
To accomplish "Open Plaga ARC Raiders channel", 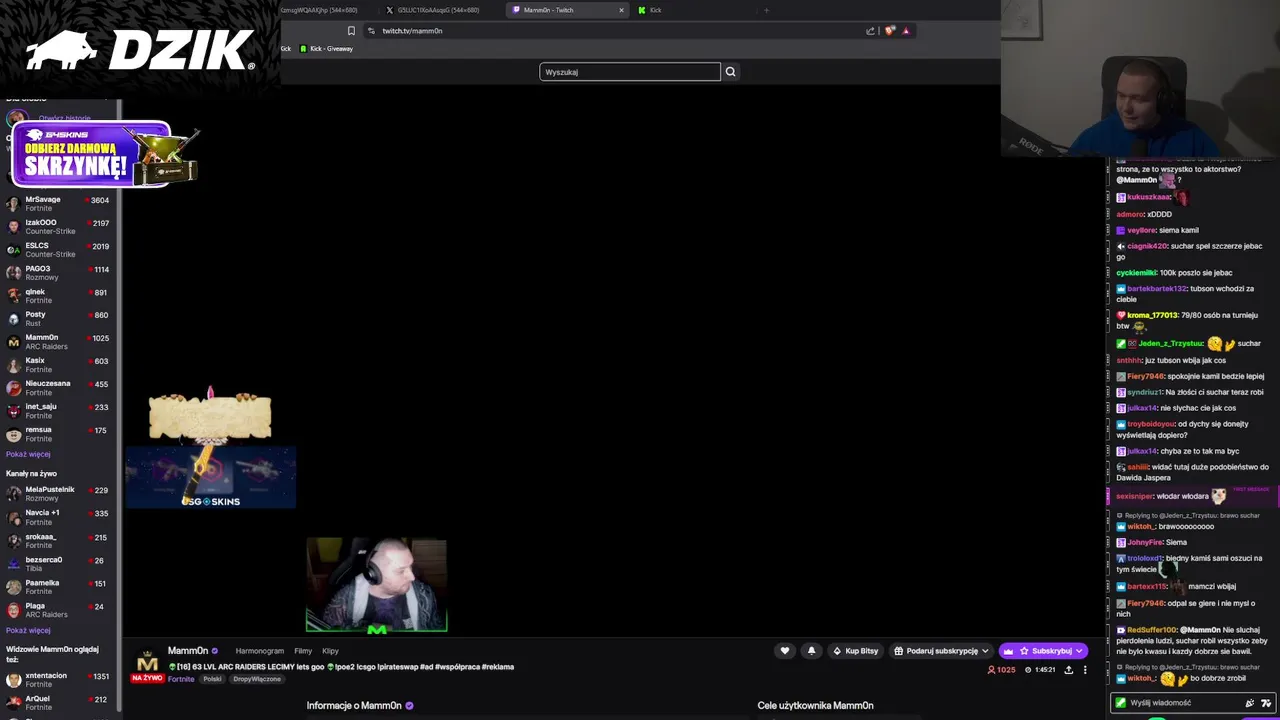I will point(59,610).
